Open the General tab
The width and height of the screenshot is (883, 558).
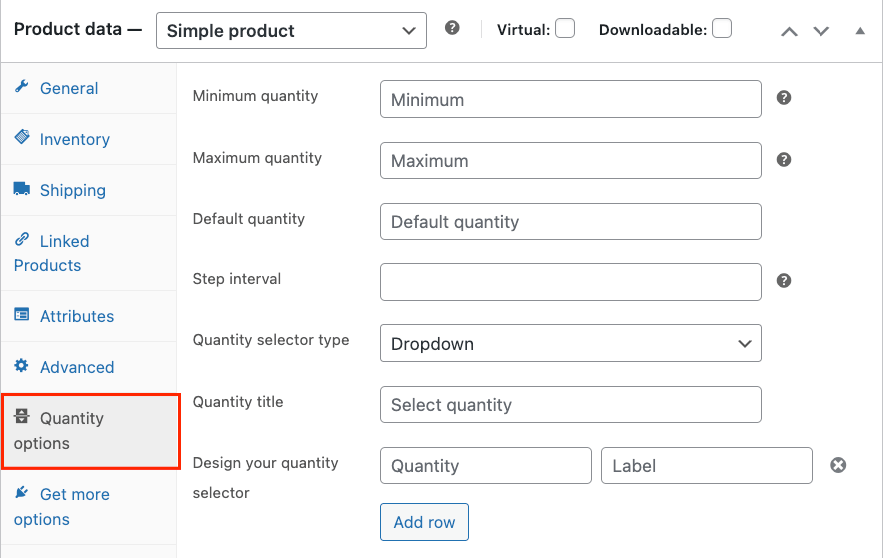(x=88, y=88)
